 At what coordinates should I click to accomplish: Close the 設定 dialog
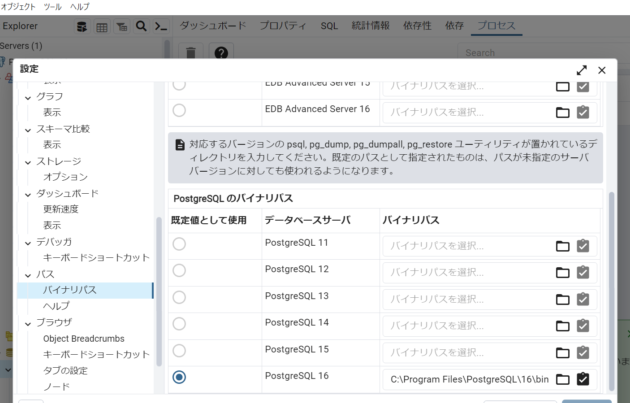(x=601, y=70)
